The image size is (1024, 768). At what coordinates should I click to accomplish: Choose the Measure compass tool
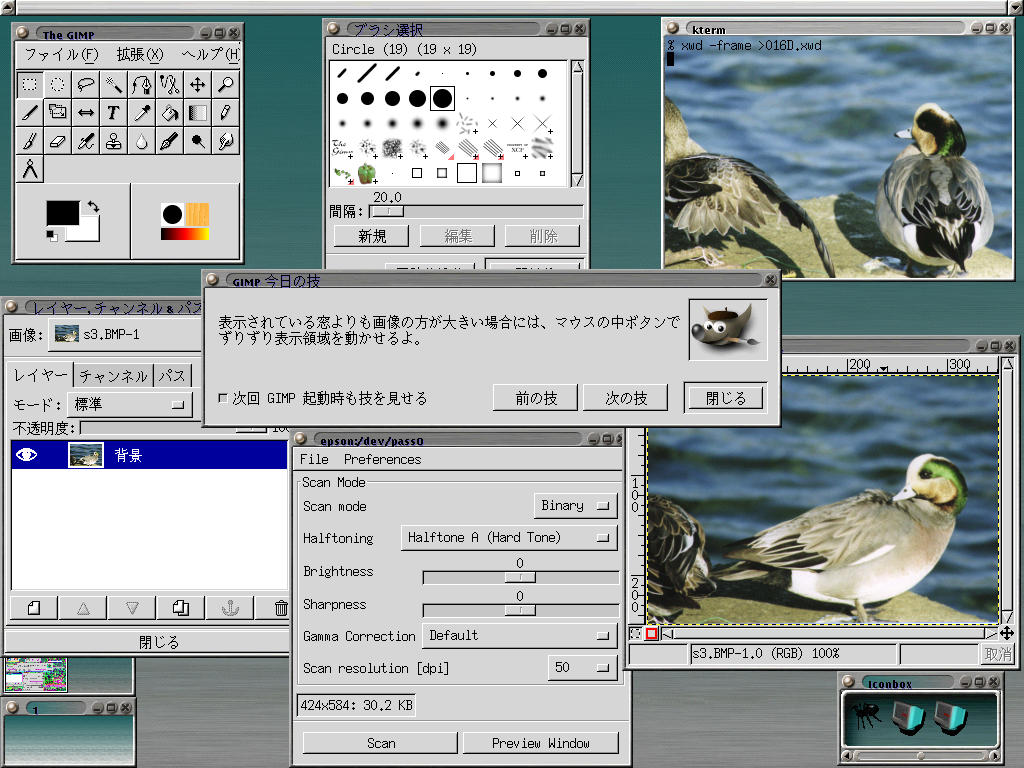29,168
